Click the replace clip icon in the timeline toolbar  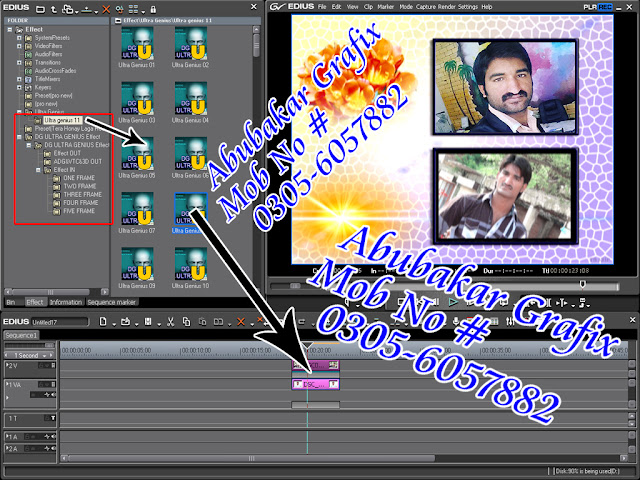tap(219, 322)
